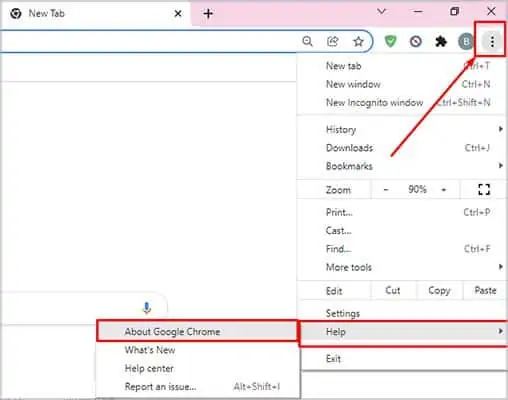Click the voice search microphone icon
This screenshot has height=400, width=508.
[x=147, y=308]
